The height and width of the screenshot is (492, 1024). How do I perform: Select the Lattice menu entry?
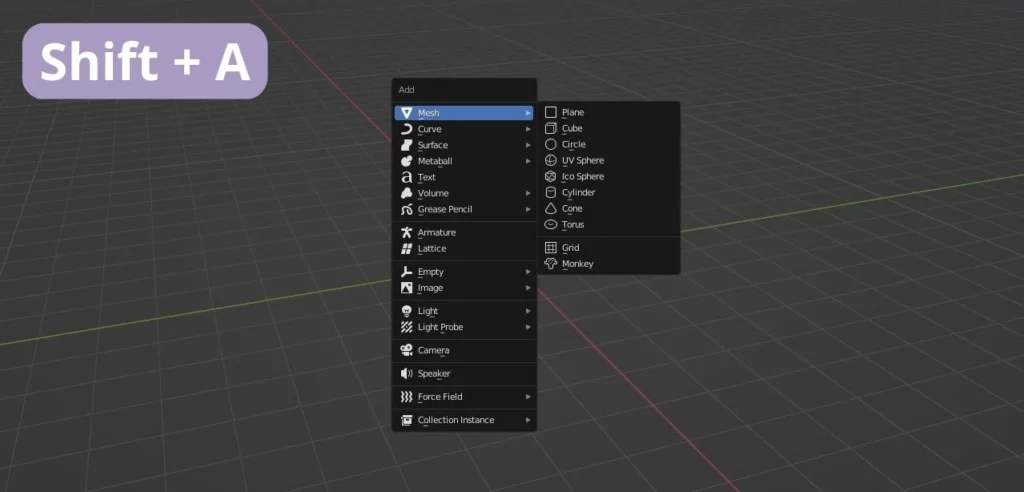click(464, 249)
